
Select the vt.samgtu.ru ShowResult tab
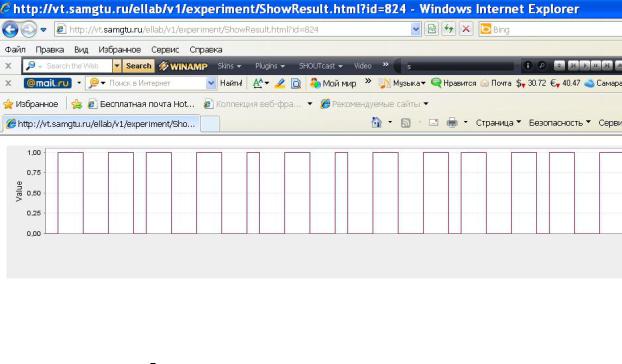click(101, 124)
